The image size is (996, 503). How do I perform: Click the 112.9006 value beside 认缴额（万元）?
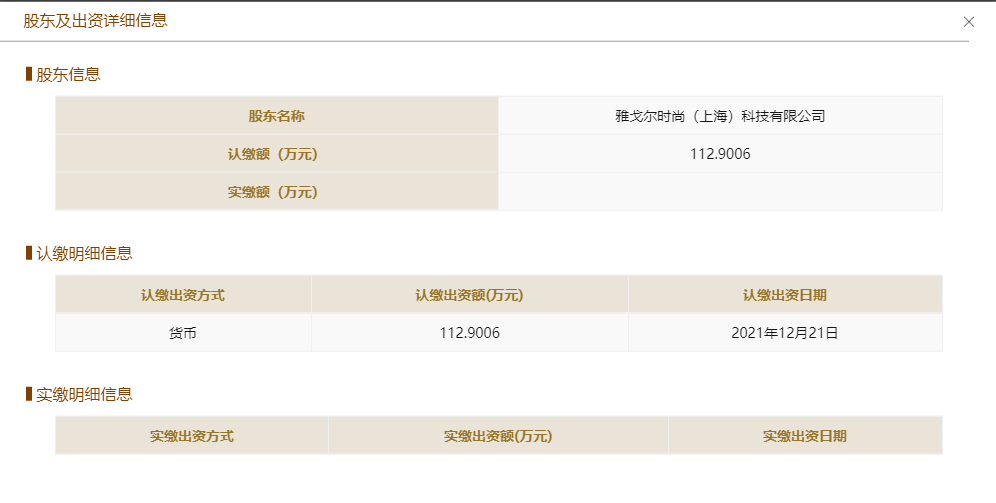720,154
